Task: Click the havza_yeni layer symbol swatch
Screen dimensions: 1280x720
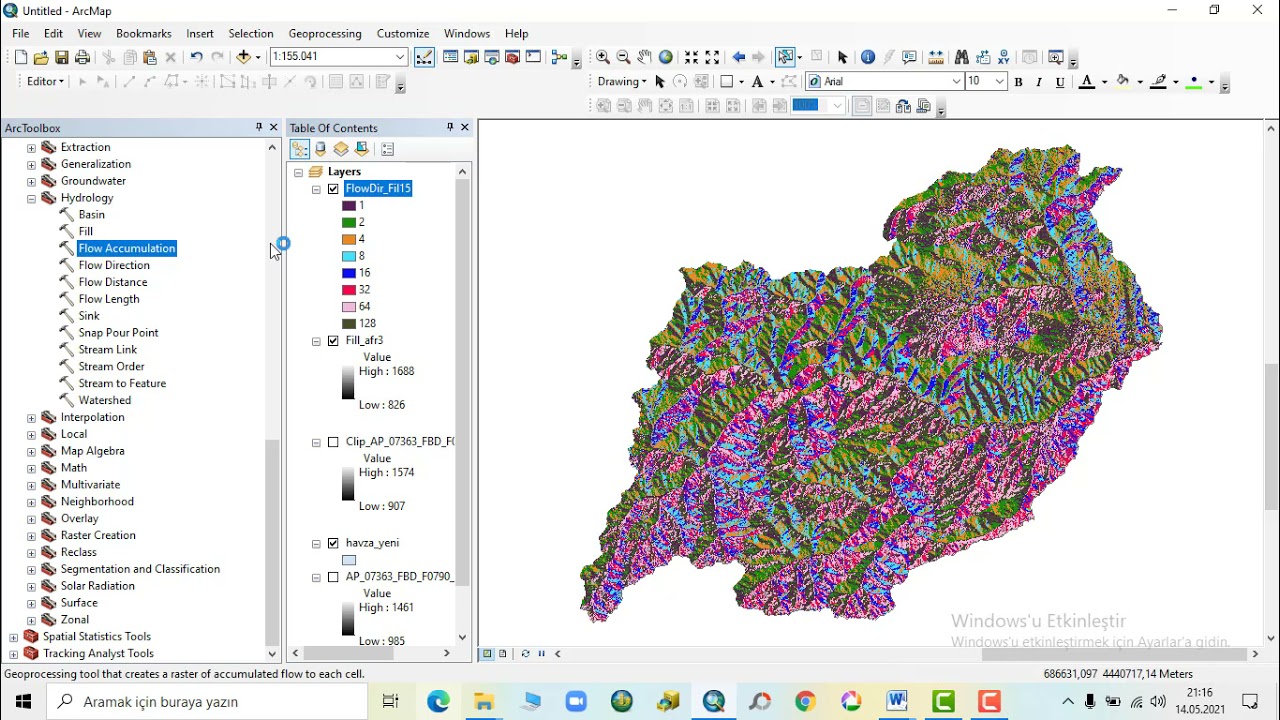Action: [x=349, y=560]
